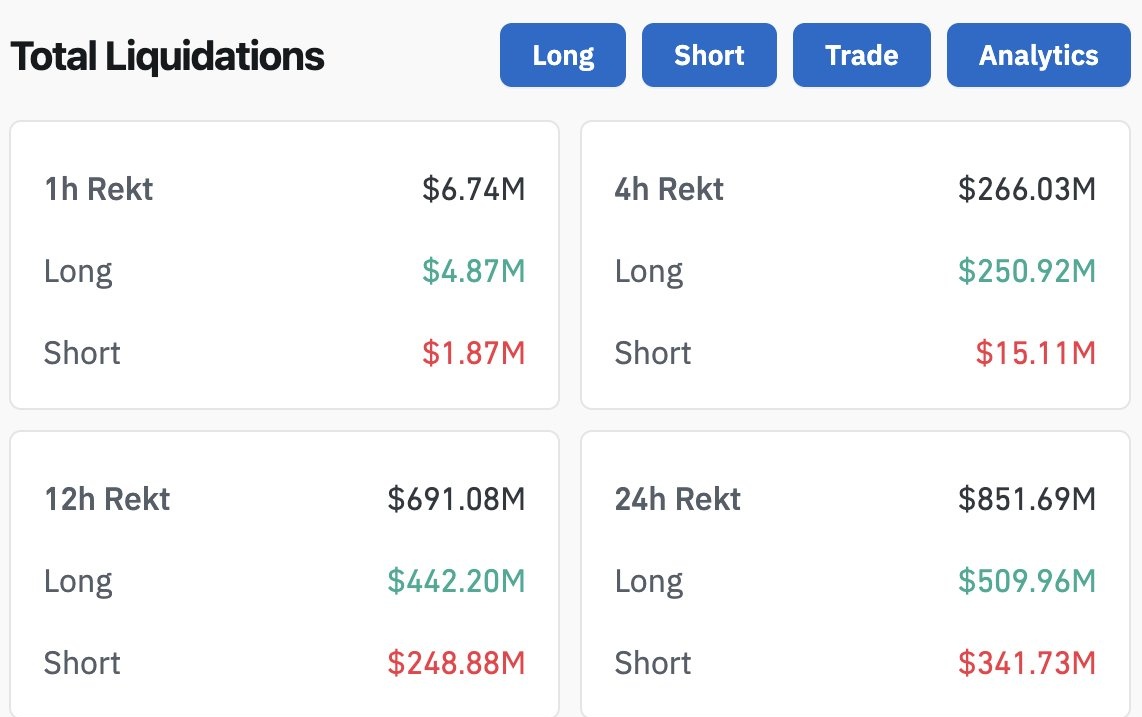Click the green $250.92M long value
1142x717 pixels.
point(1027,271)
